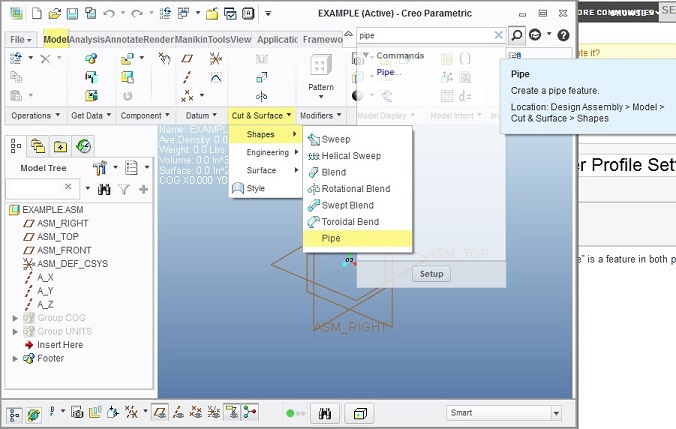Viewport: 676px width, 429px height.
Task: Click the Sketch curve icon in the Datum group
Action: [x=216, y=77]
